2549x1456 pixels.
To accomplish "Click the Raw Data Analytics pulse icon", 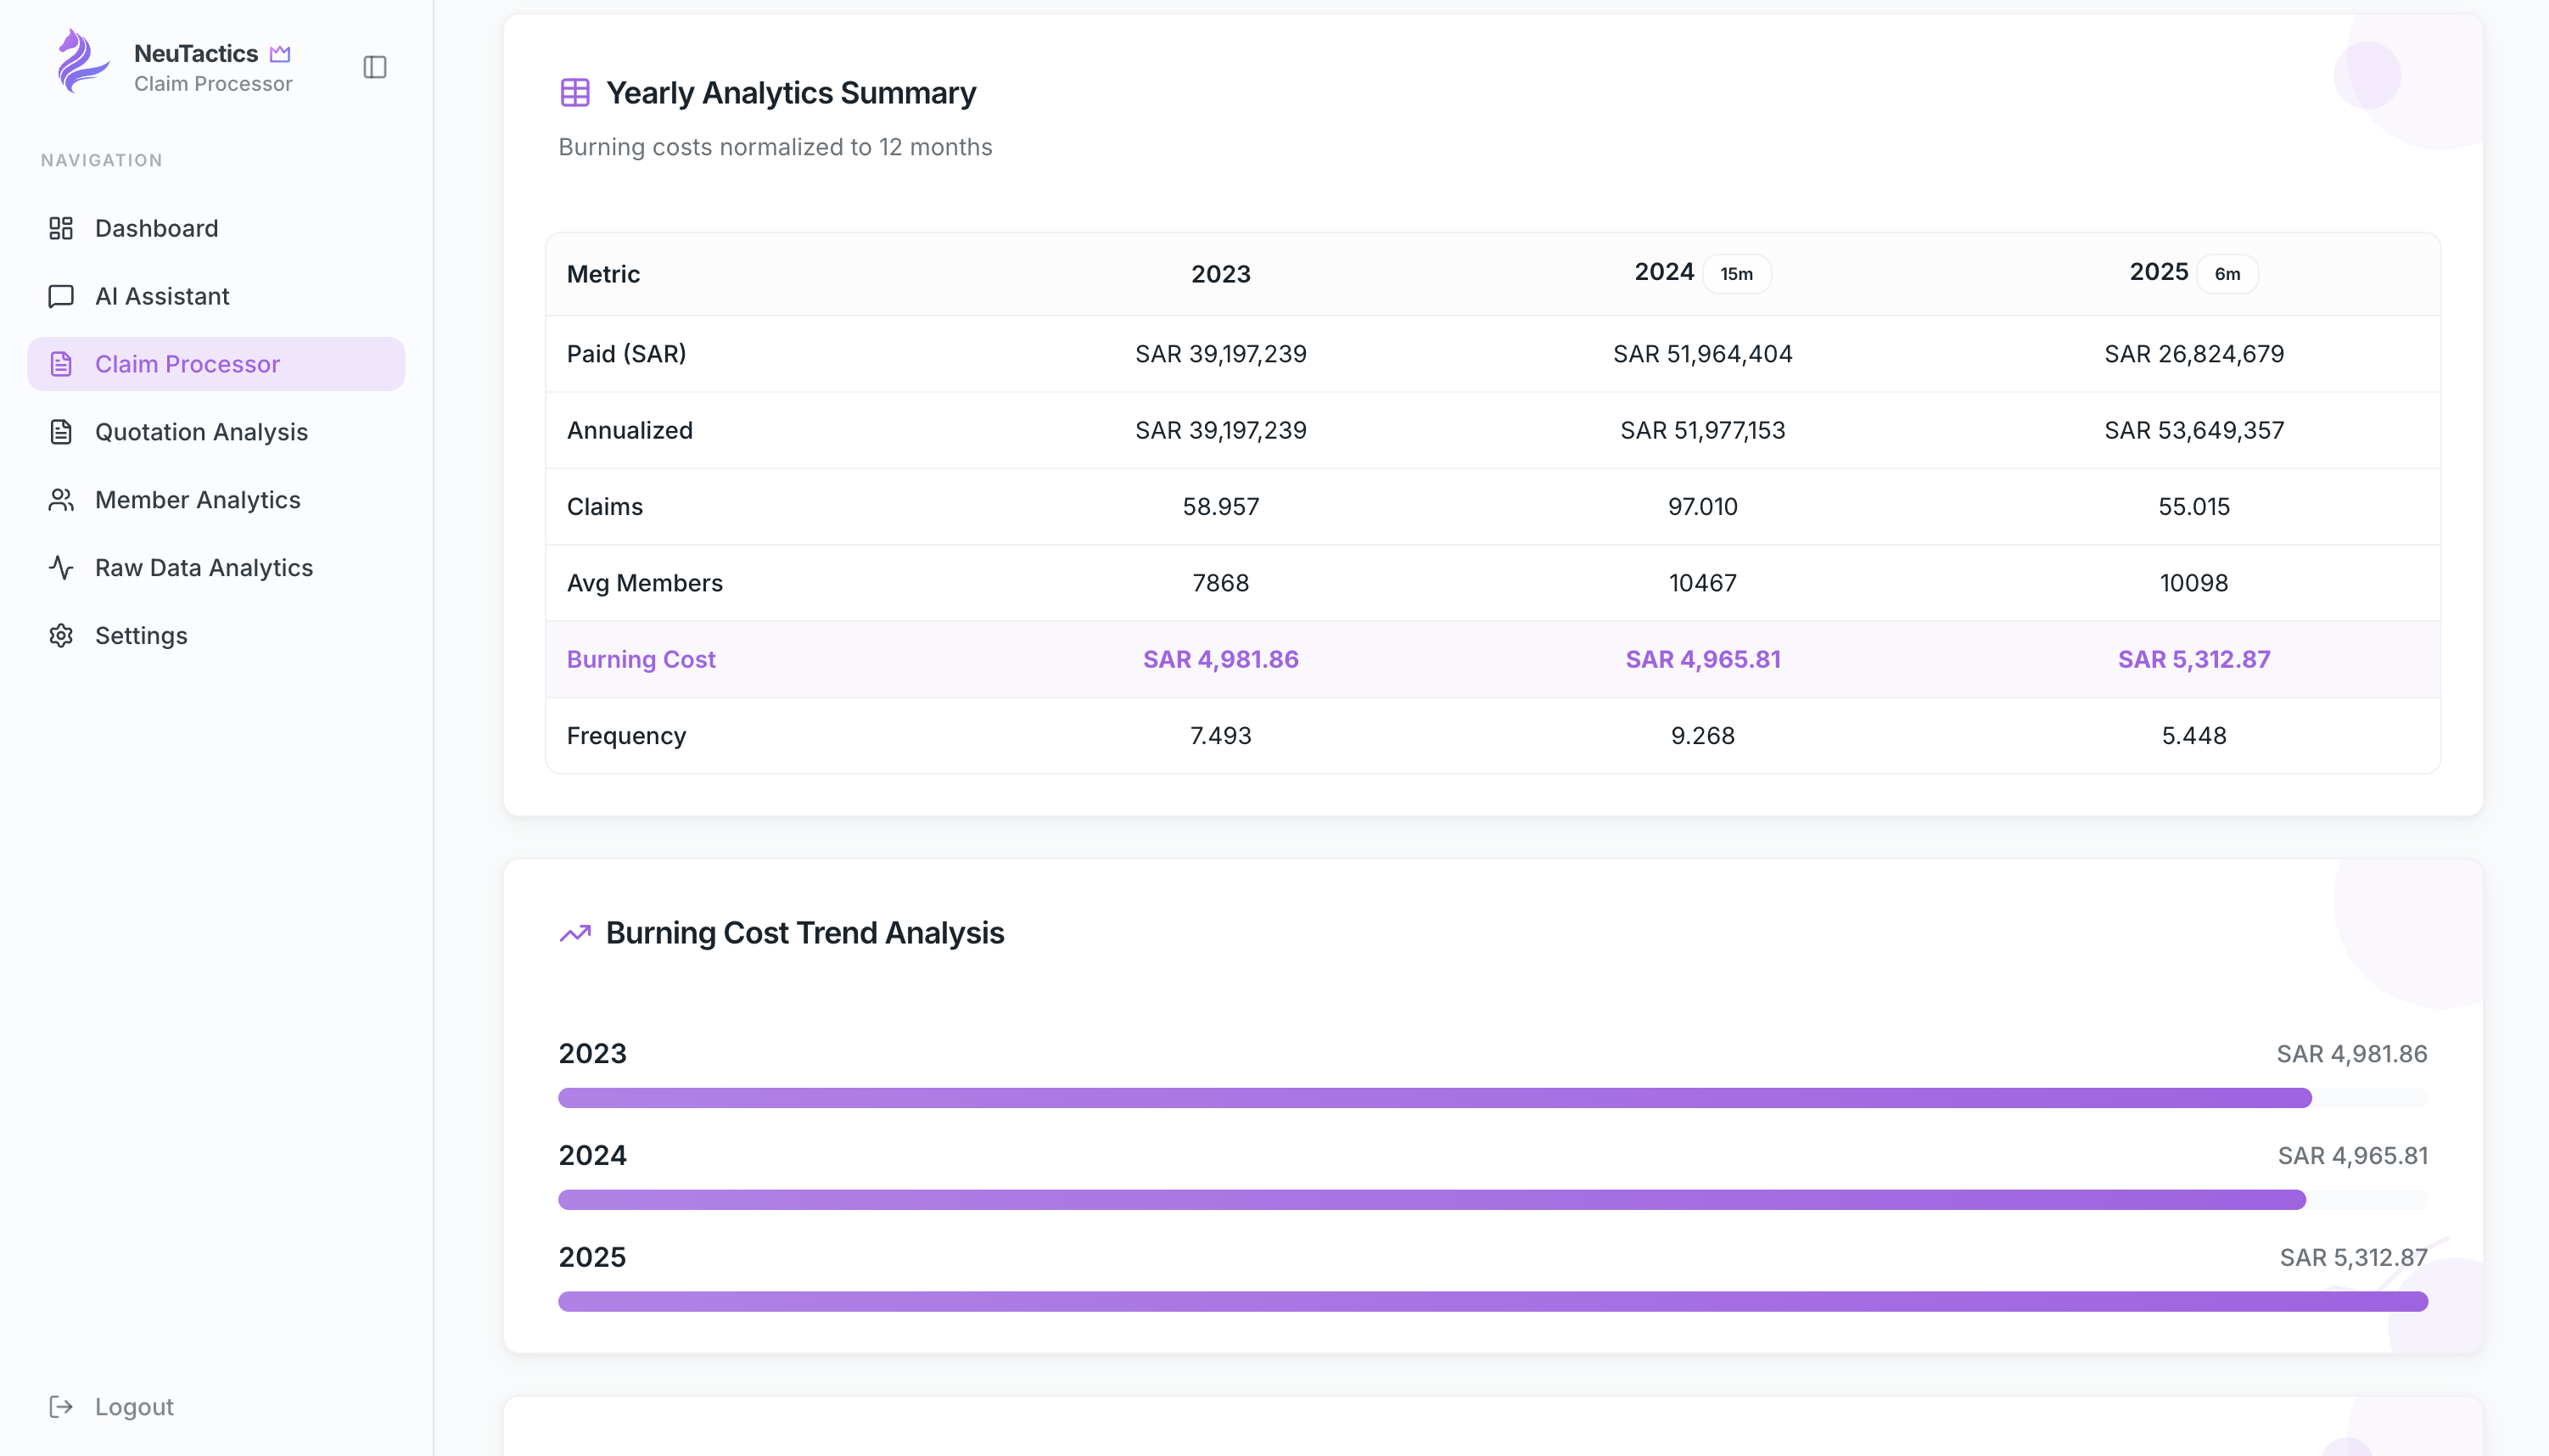I will [61, 568].
